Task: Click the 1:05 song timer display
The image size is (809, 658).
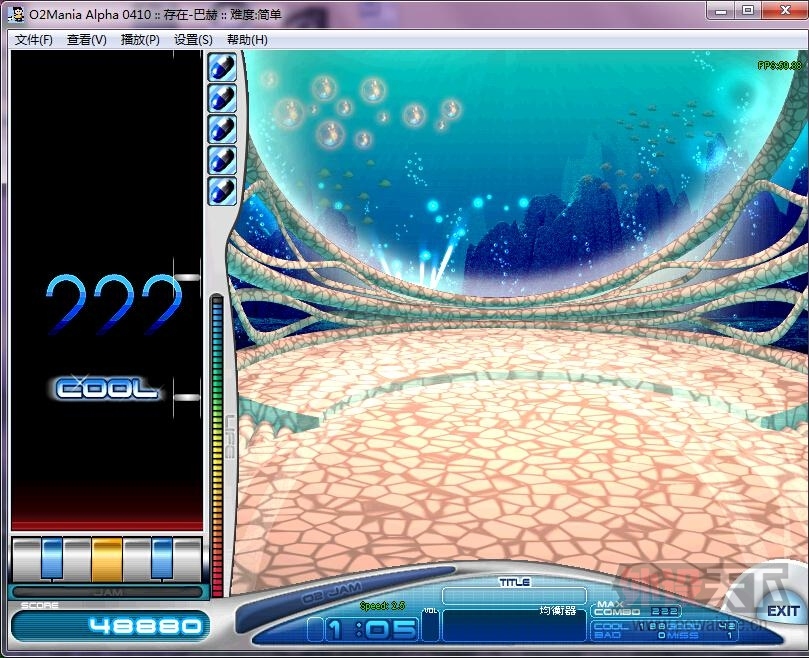Action: [x=371, y=629]
